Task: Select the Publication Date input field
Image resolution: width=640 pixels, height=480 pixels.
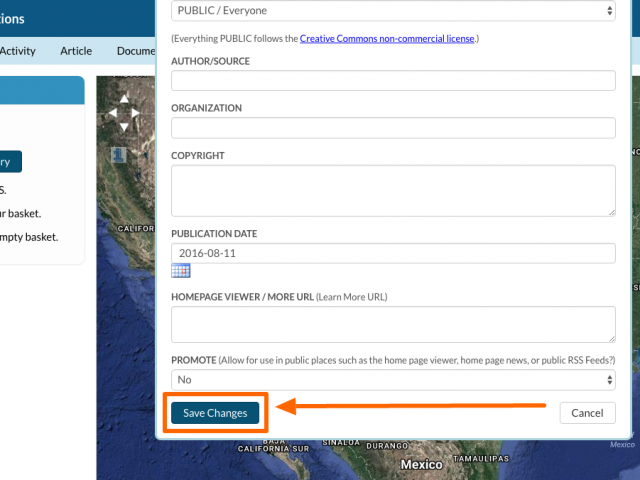Action: (x=392, y=253)
